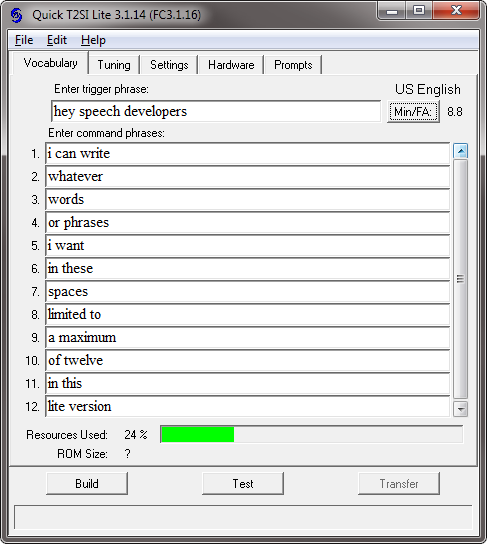Screen dimensions: 487x544
Task: Click the scrollbar up arrow
Action: [x=460, y=151]
